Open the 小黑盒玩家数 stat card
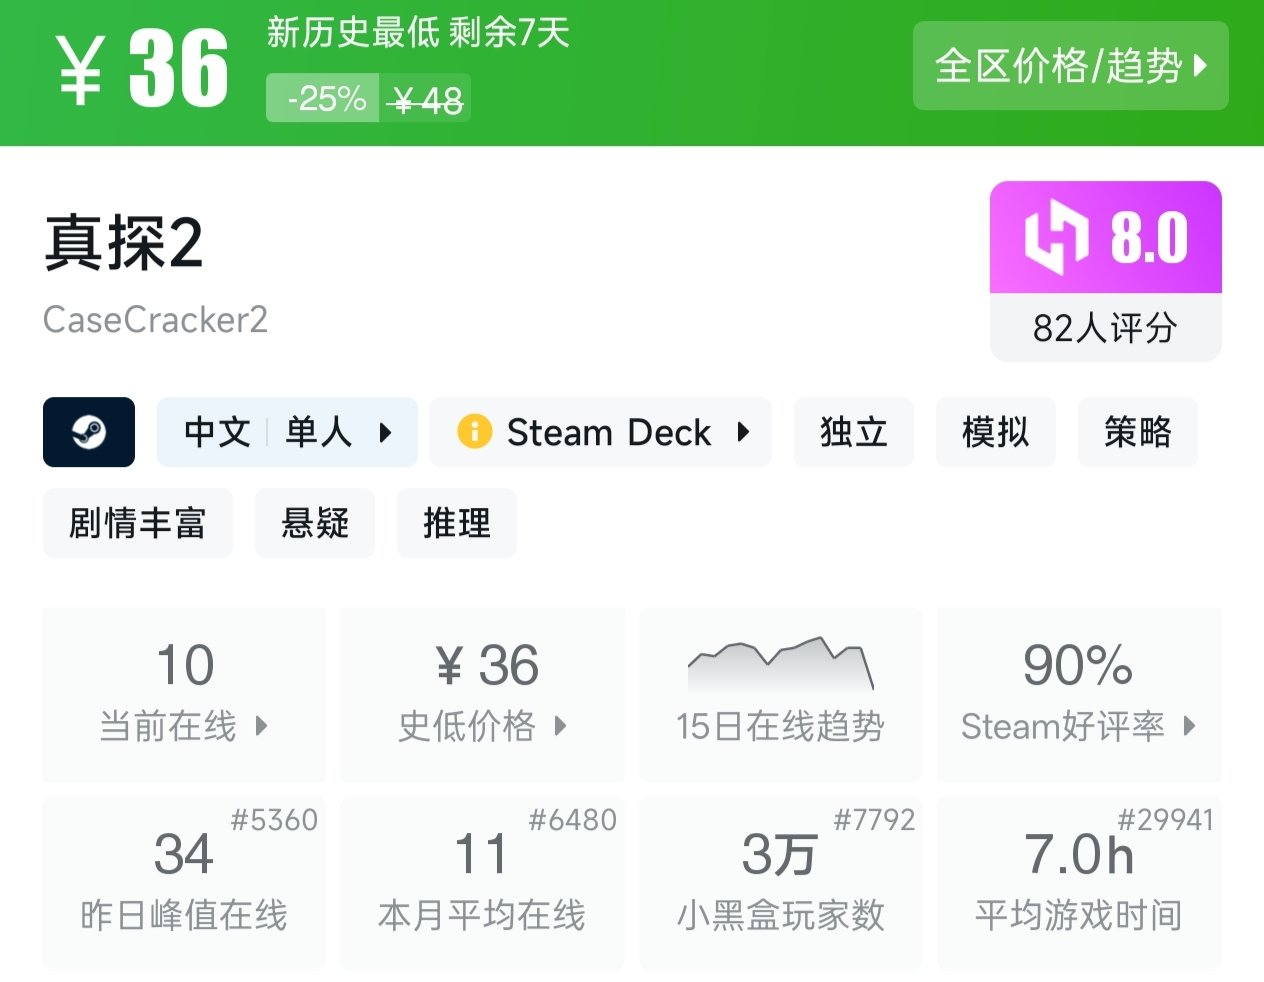Image resolution: width=1264 pixels, height=982 pixels. tap(780, 883)
